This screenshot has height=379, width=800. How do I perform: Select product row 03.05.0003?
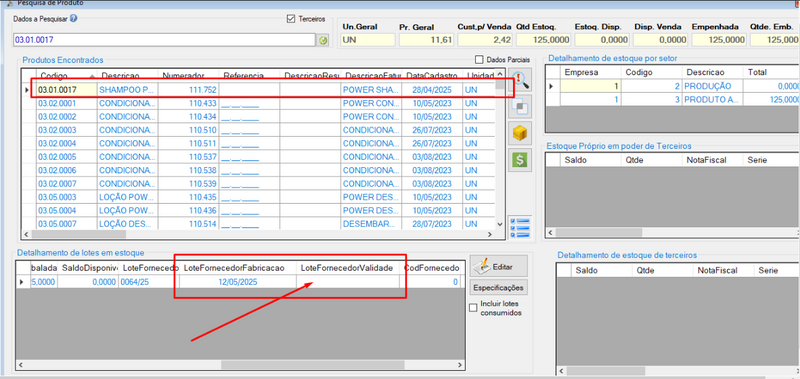[x=258, y=197]
